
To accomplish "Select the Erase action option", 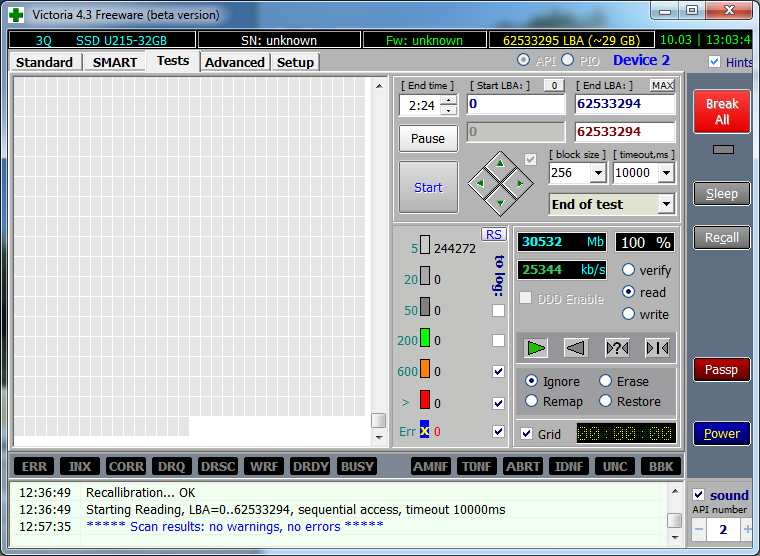I will pyautogui.click(x=605, y=381).
